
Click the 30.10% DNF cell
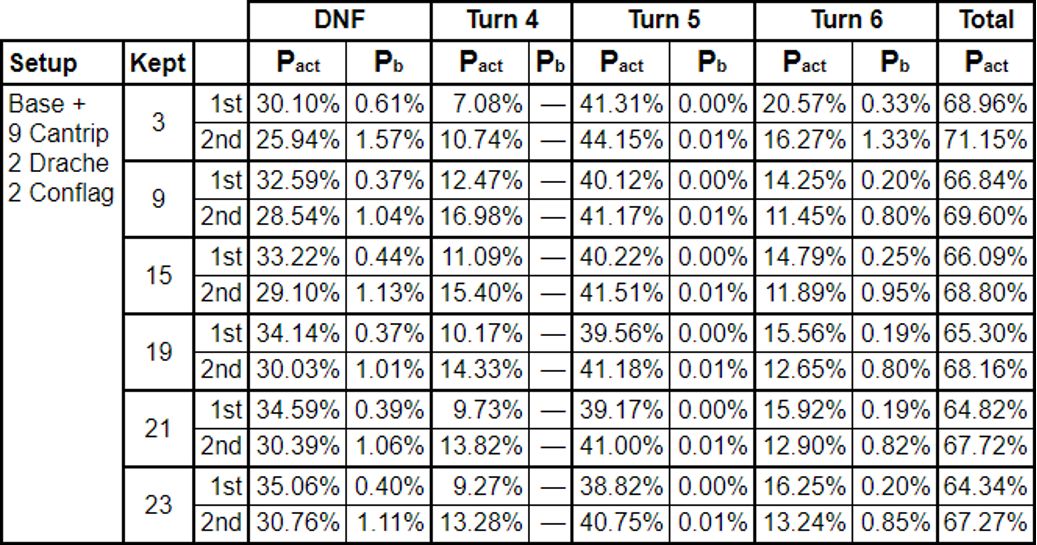[298, 104]
